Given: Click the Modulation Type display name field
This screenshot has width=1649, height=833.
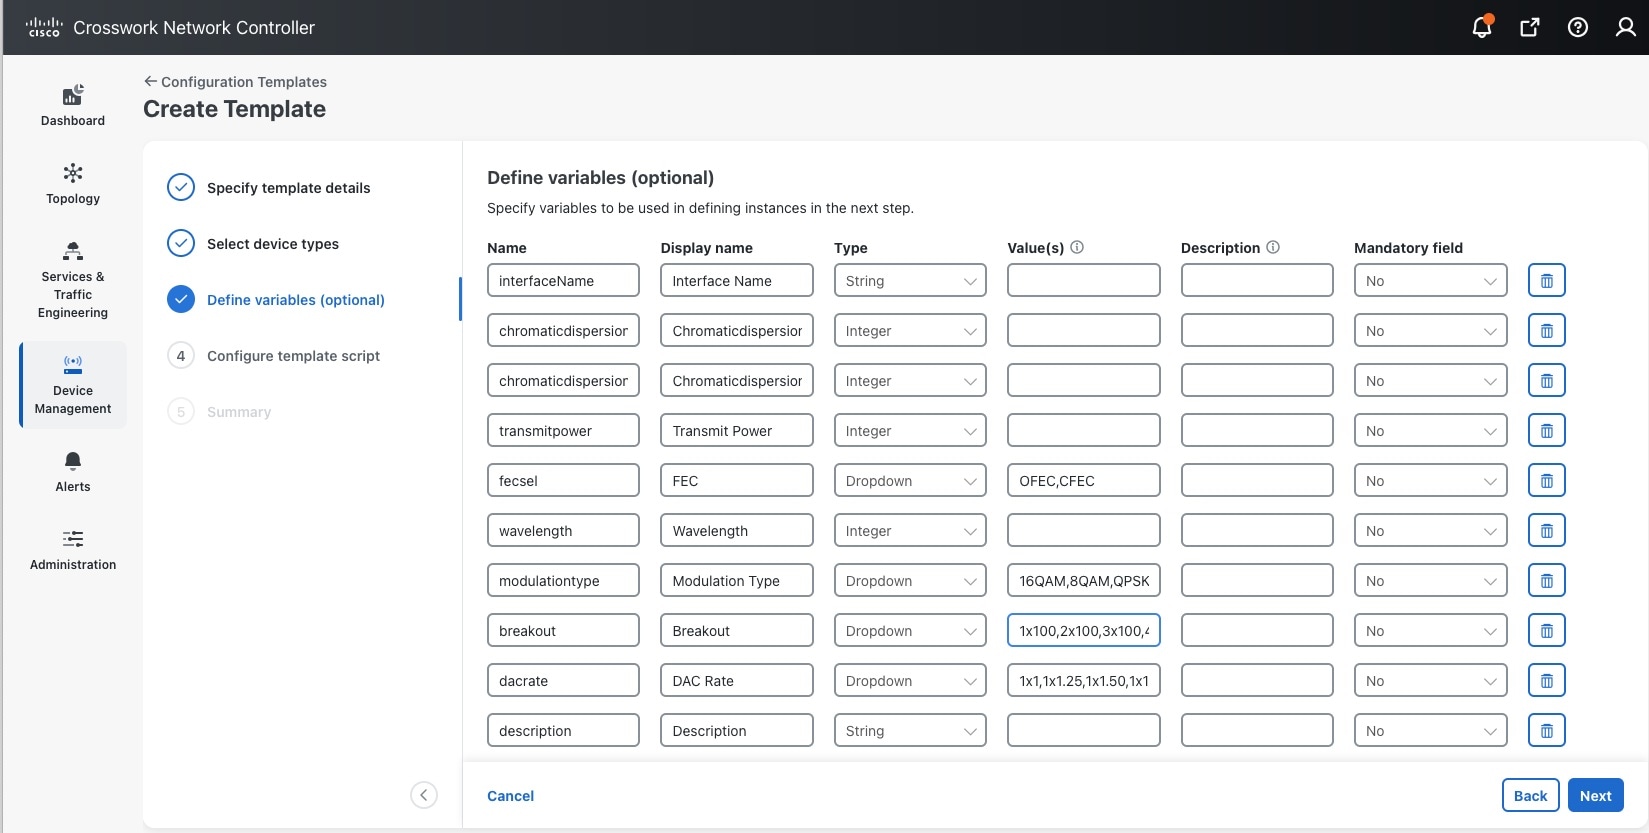Looking at the screenshot, I should (737, 580).
